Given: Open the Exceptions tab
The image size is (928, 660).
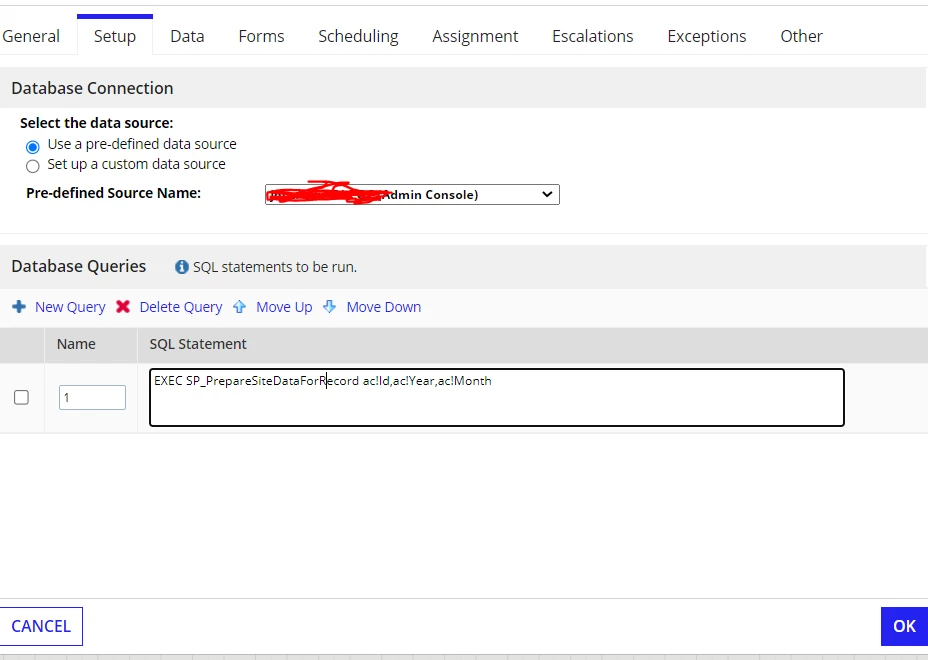Looking at the screenshot, I should (x=707, y=36).
